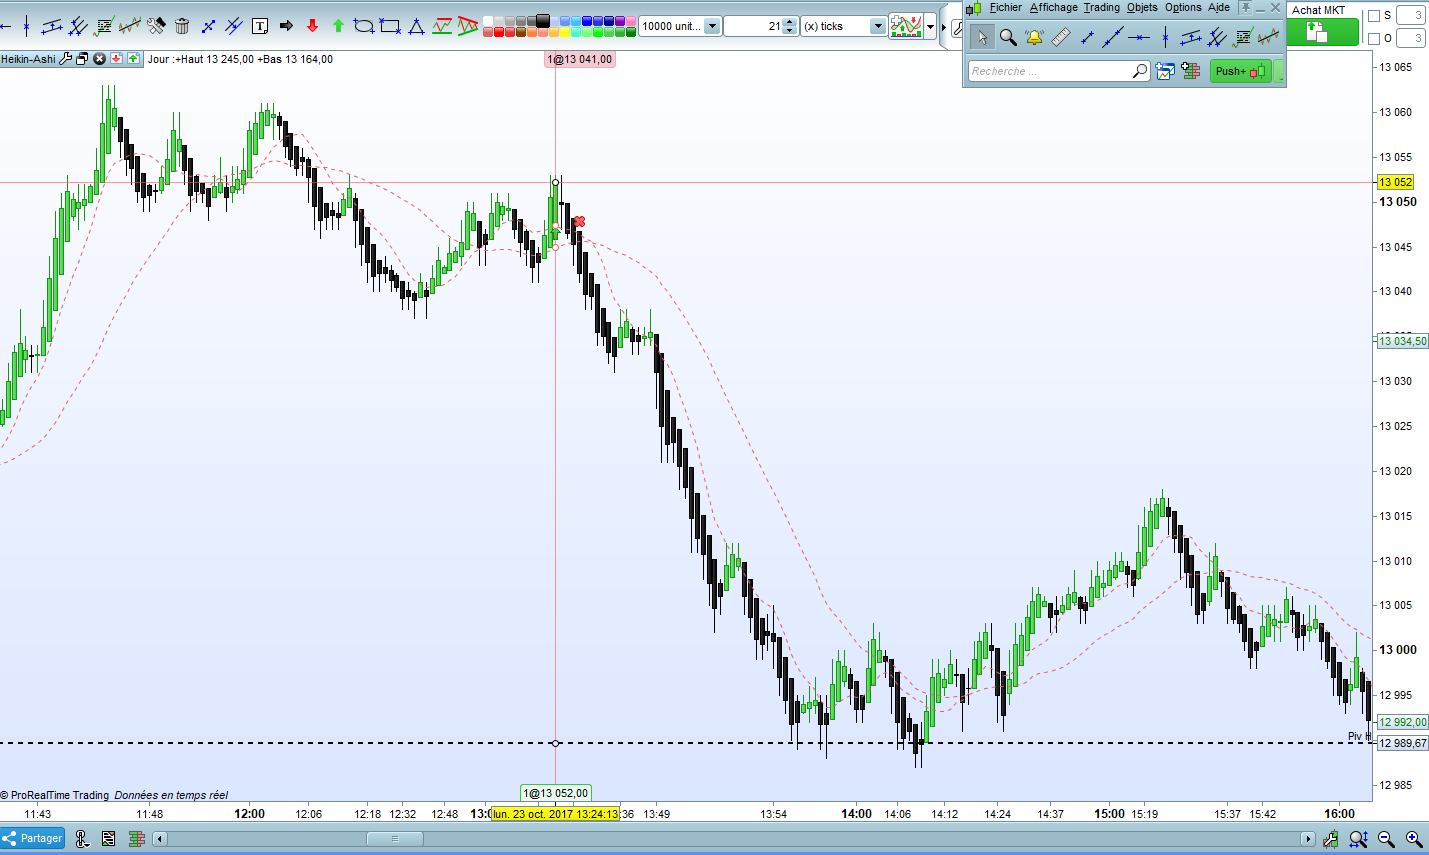
Task: Click the zoom-out magnifier at bottom right
Action: [x=1386, y=839]
